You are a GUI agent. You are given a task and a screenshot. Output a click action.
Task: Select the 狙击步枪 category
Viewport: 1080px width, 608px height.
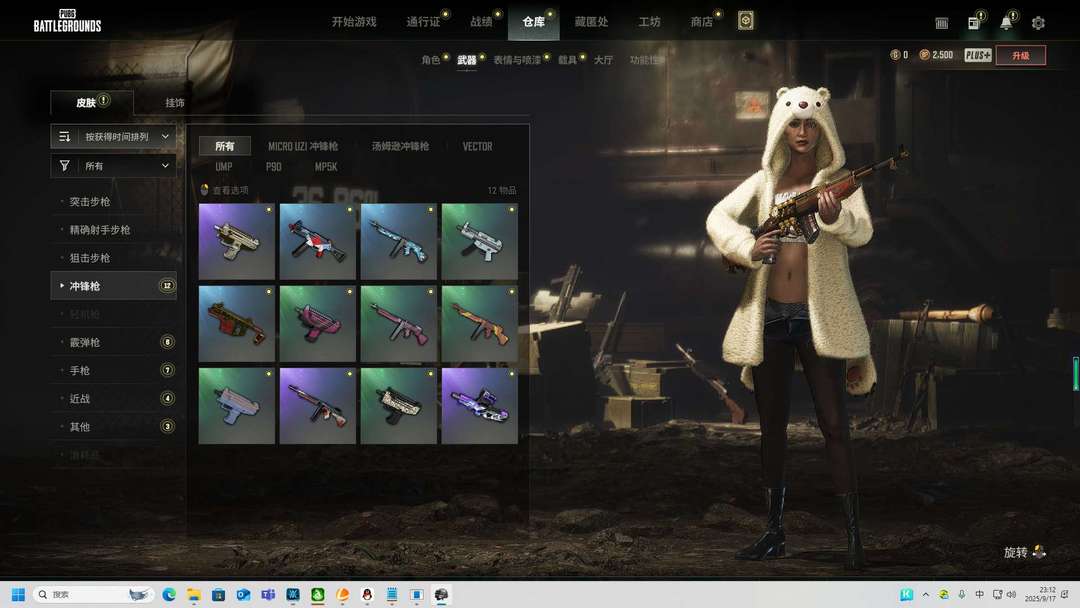114,258
